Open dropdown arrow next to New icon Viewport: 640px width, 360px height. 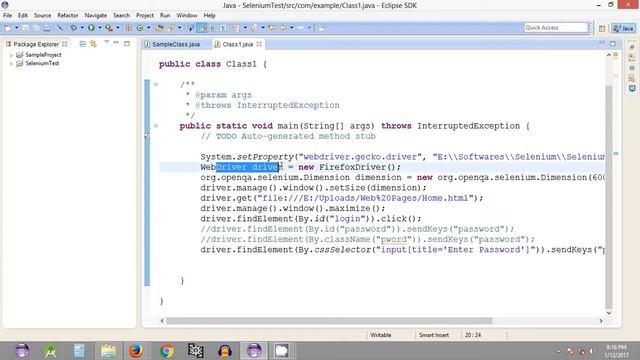(x=17, y=28)
